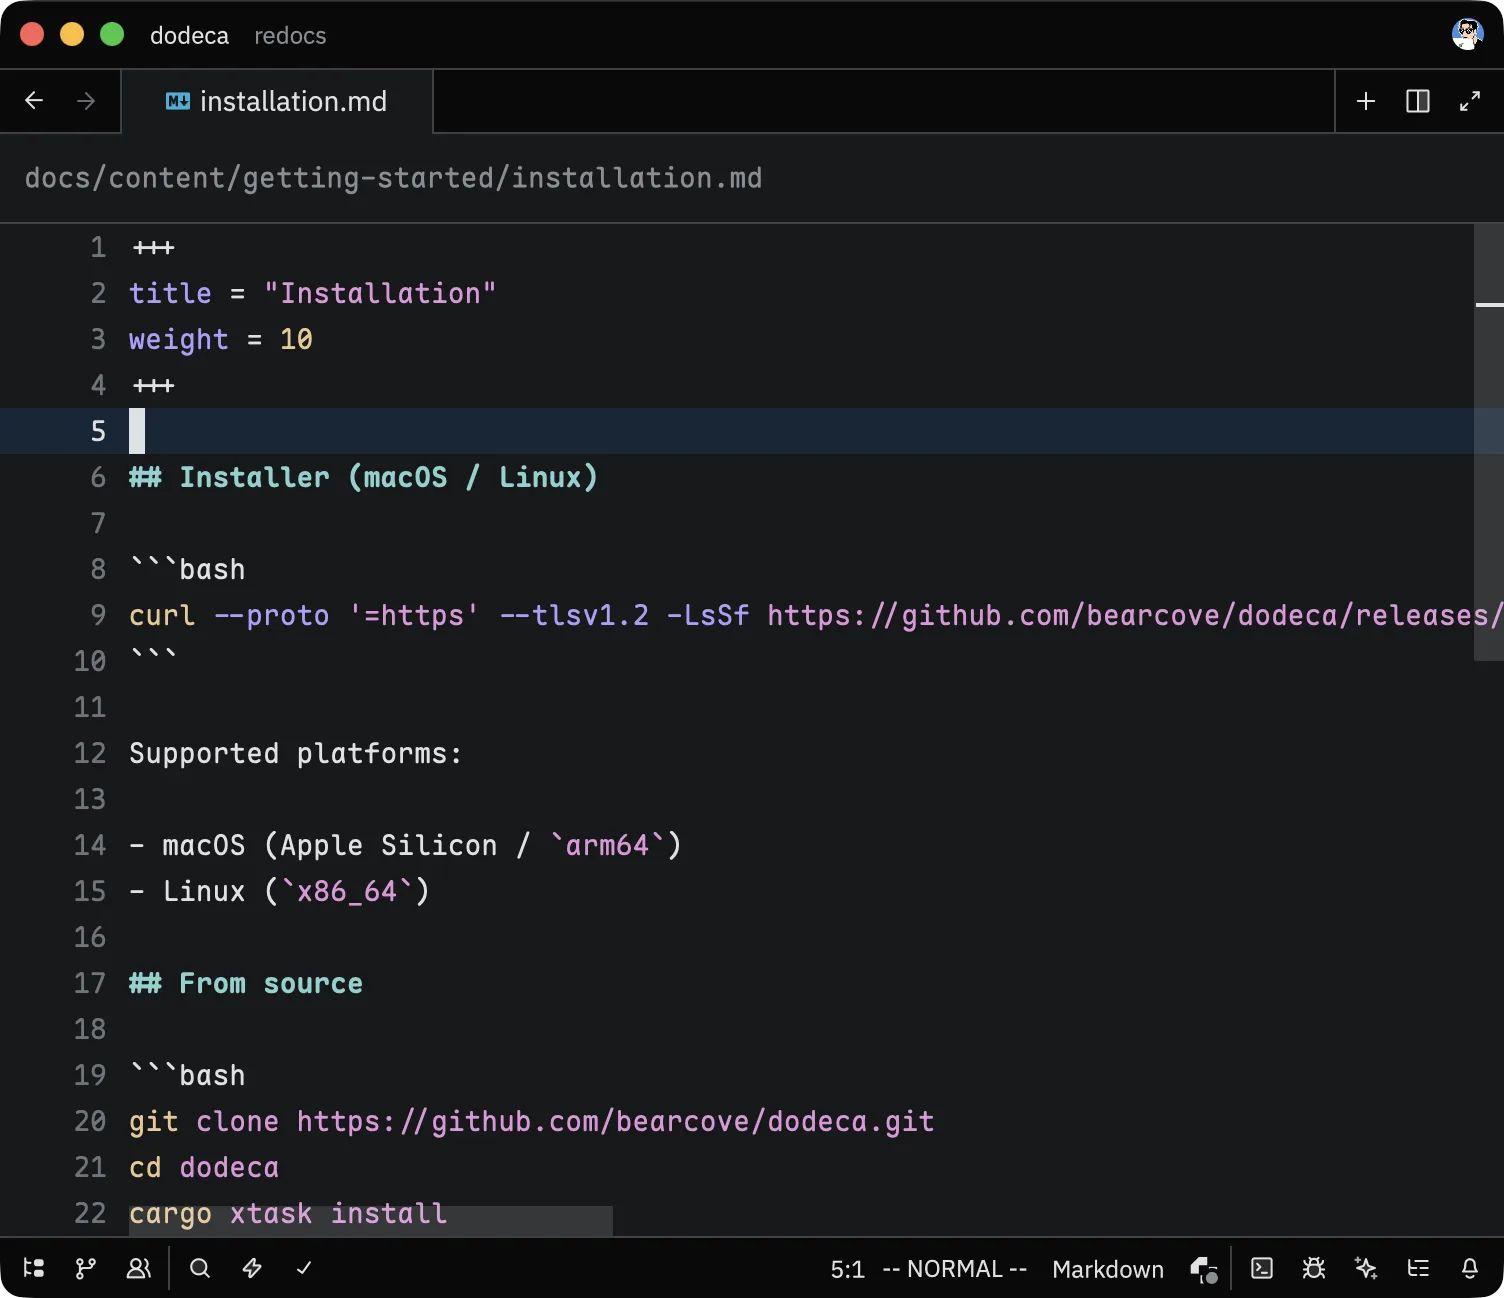Open the Markdown language selector
The width and height of the screenshot is (1504, 1298).
[x=1107, y=1268]
